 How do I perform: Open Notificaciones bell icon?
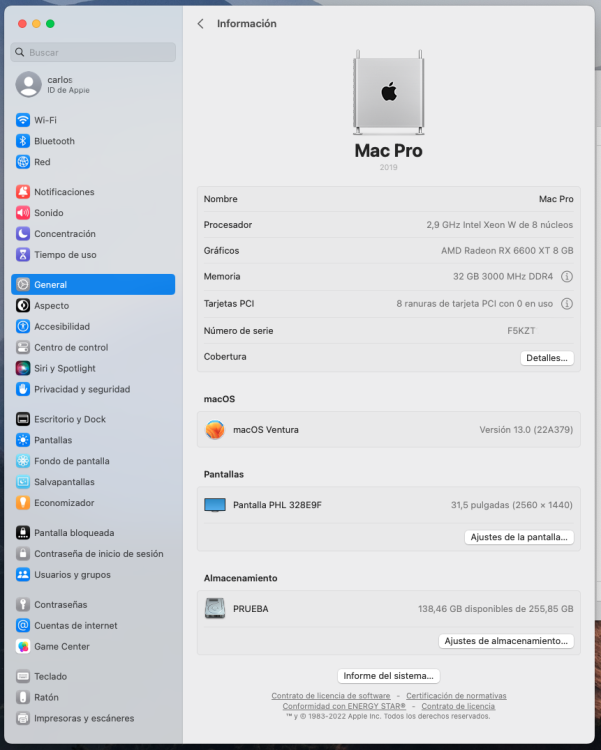[x=22, y=191]
